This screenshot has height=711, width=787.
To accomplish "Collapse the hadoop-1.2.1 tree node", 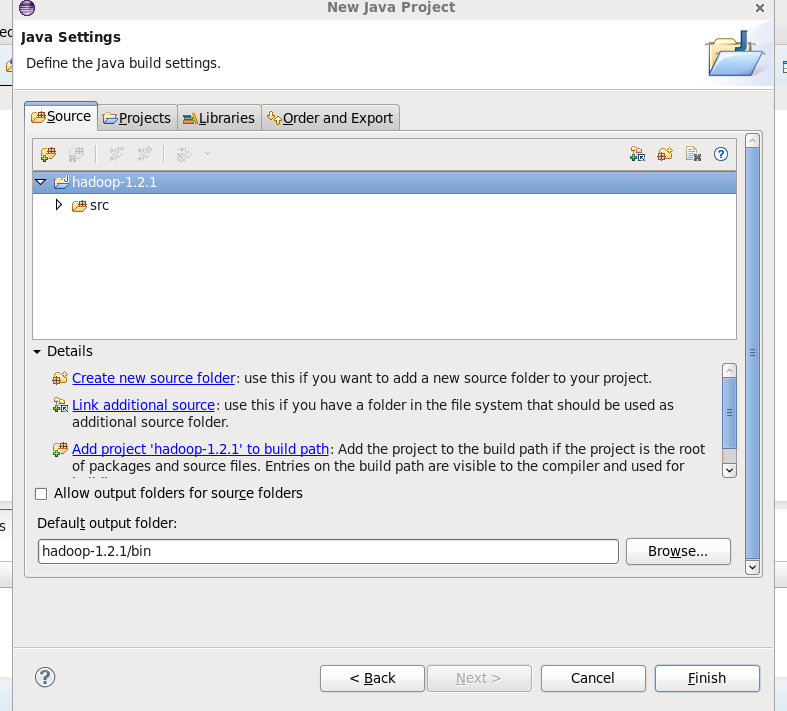I will pyautogui.click(x=41, y=182).
